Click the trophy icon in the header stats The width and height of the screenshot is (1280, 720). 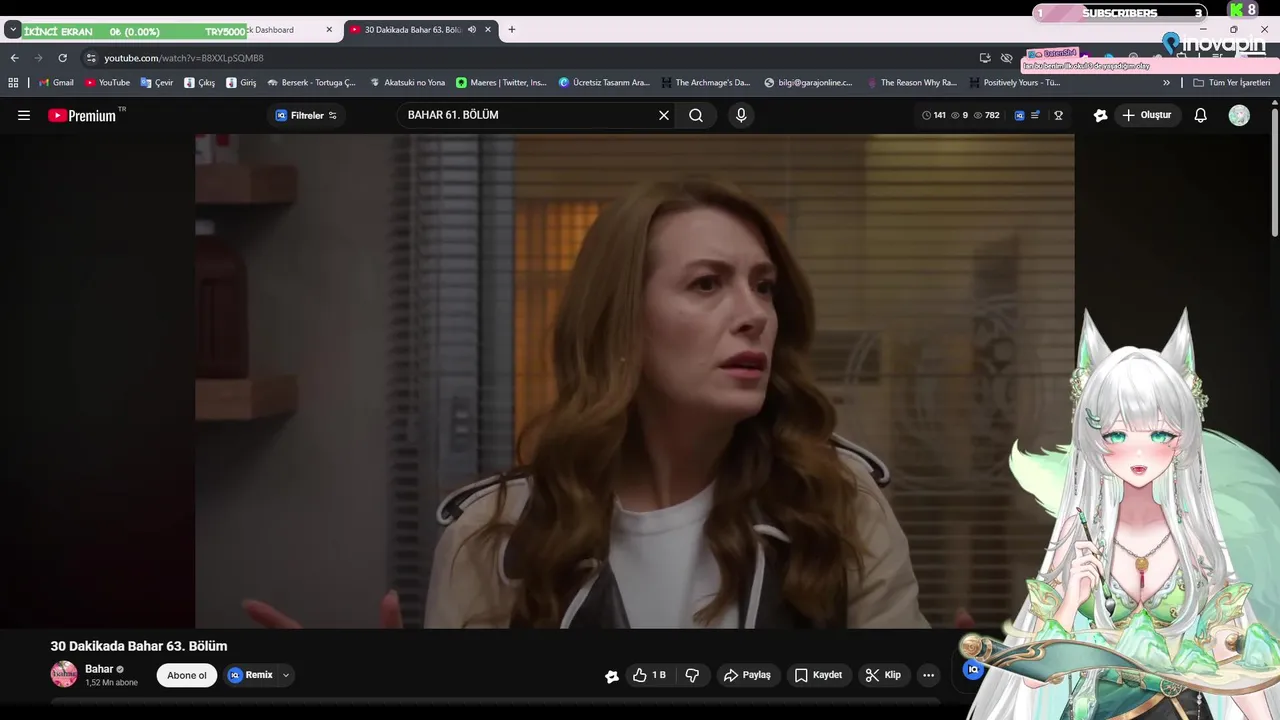click(1058, 115)
